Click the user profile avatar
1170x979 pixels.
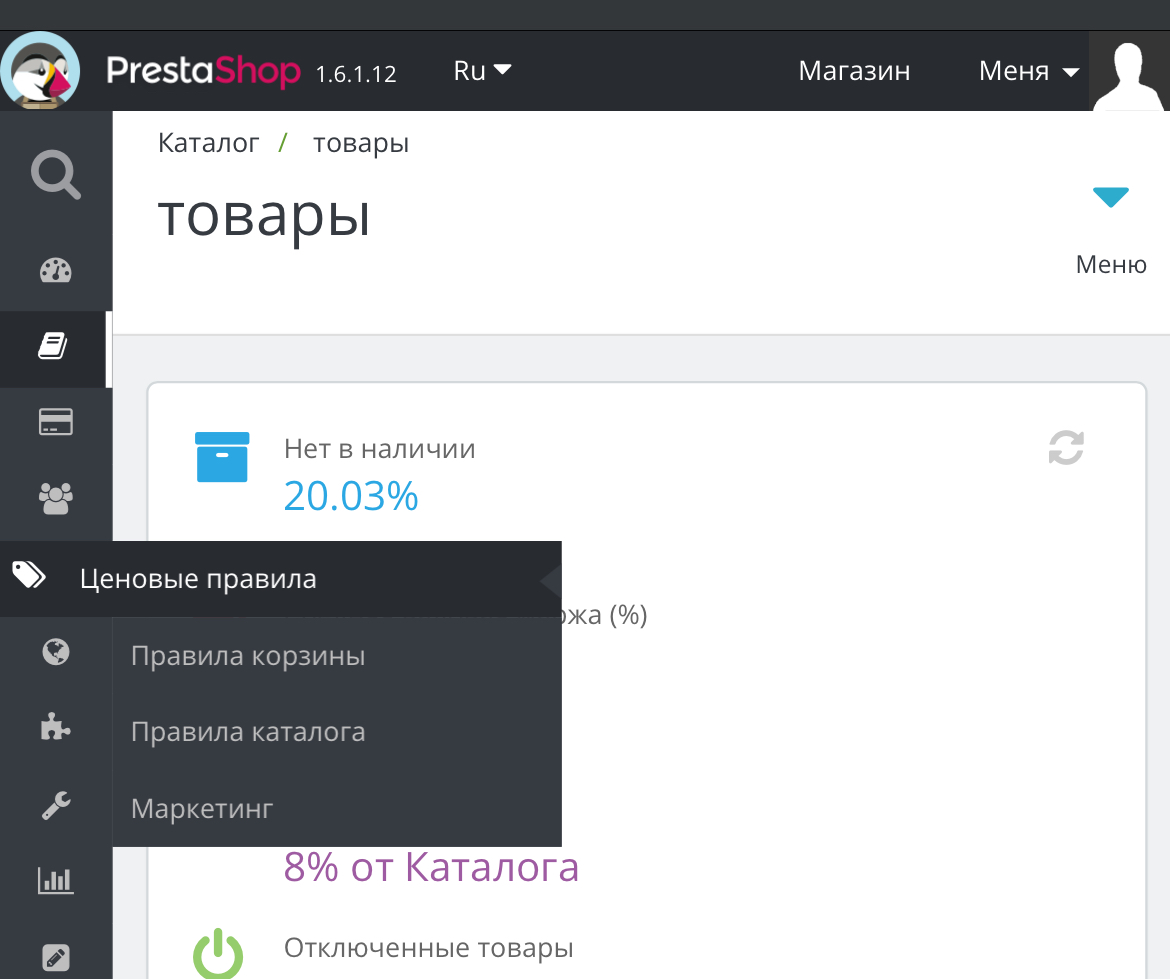click(1130, 72)
